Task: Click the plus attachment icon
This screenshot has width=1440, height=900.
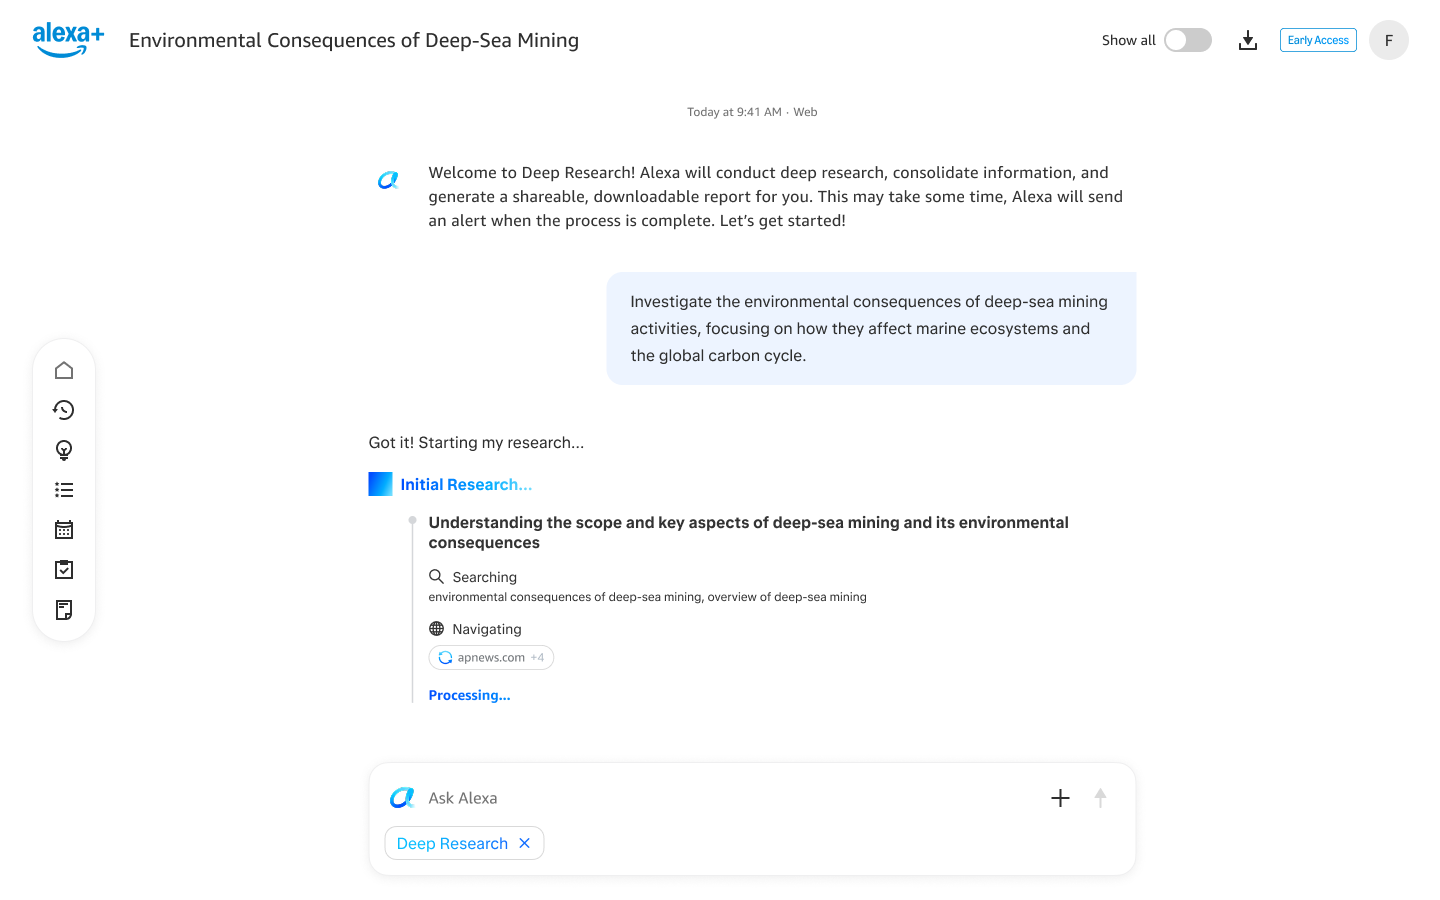Action: click(x=1061, y=798)
